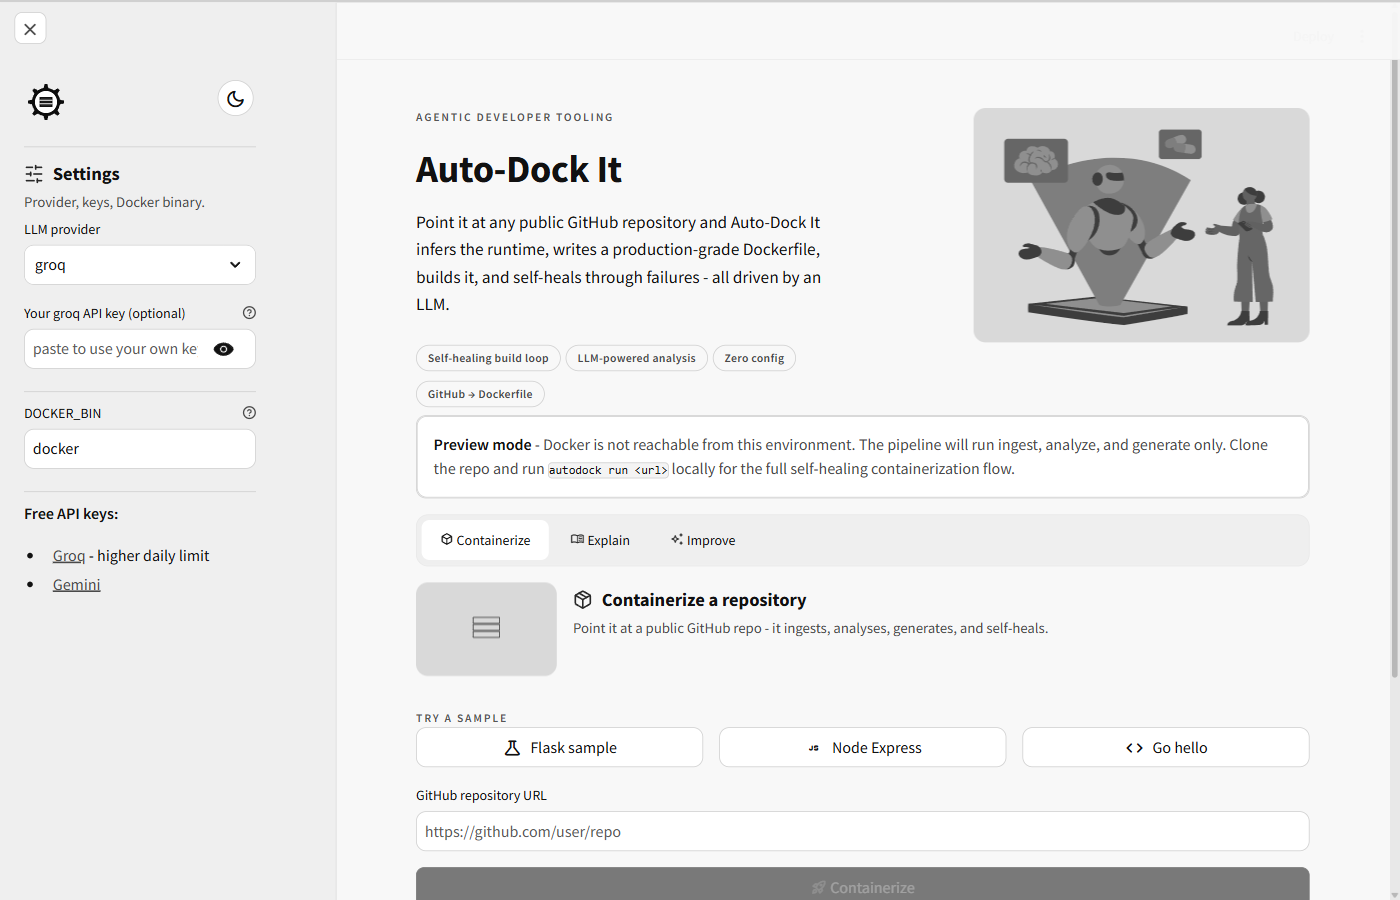The height and width of the screenshot is (900, 1400).
Task: Open the Groq free API key link
Action: [x=69, y=556]
